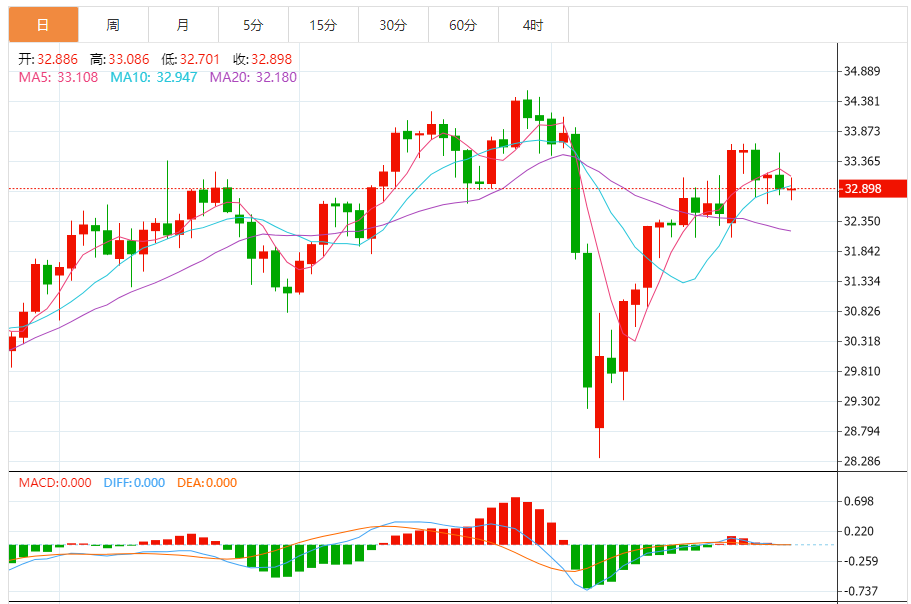Select the 4时 interval tab
The image size is (911, 604).
click(x=533, y=25)
